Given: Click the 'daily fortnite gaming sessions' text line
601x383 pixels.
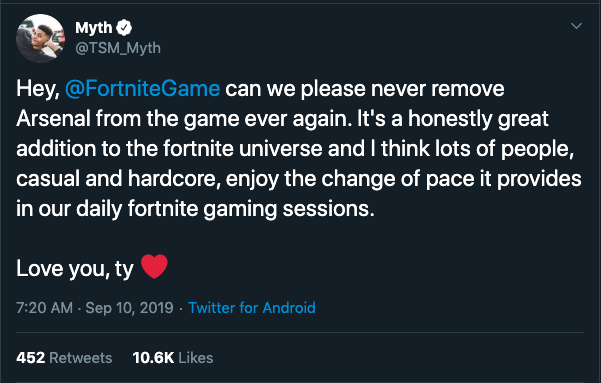Looking at the screenshot, I should coord(195,209).
